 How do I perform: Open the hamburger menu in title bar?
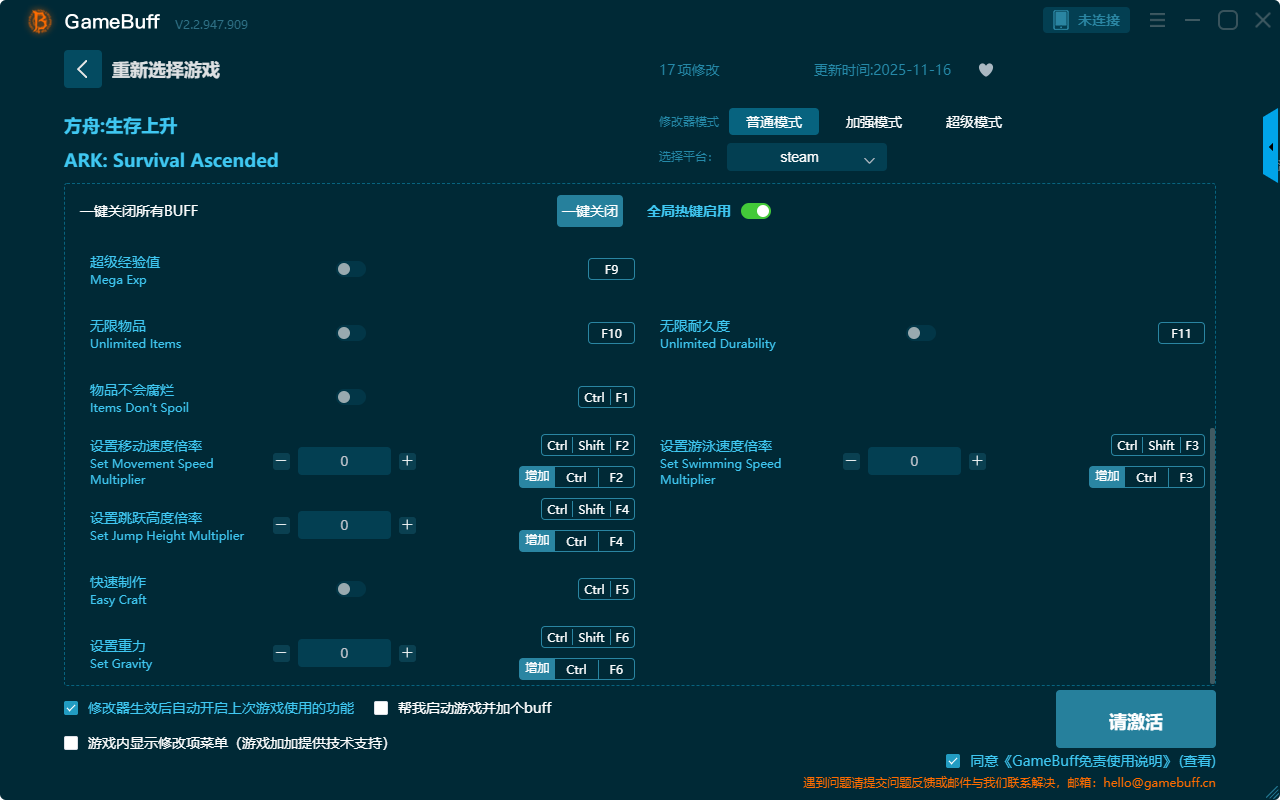point(1157,20)
